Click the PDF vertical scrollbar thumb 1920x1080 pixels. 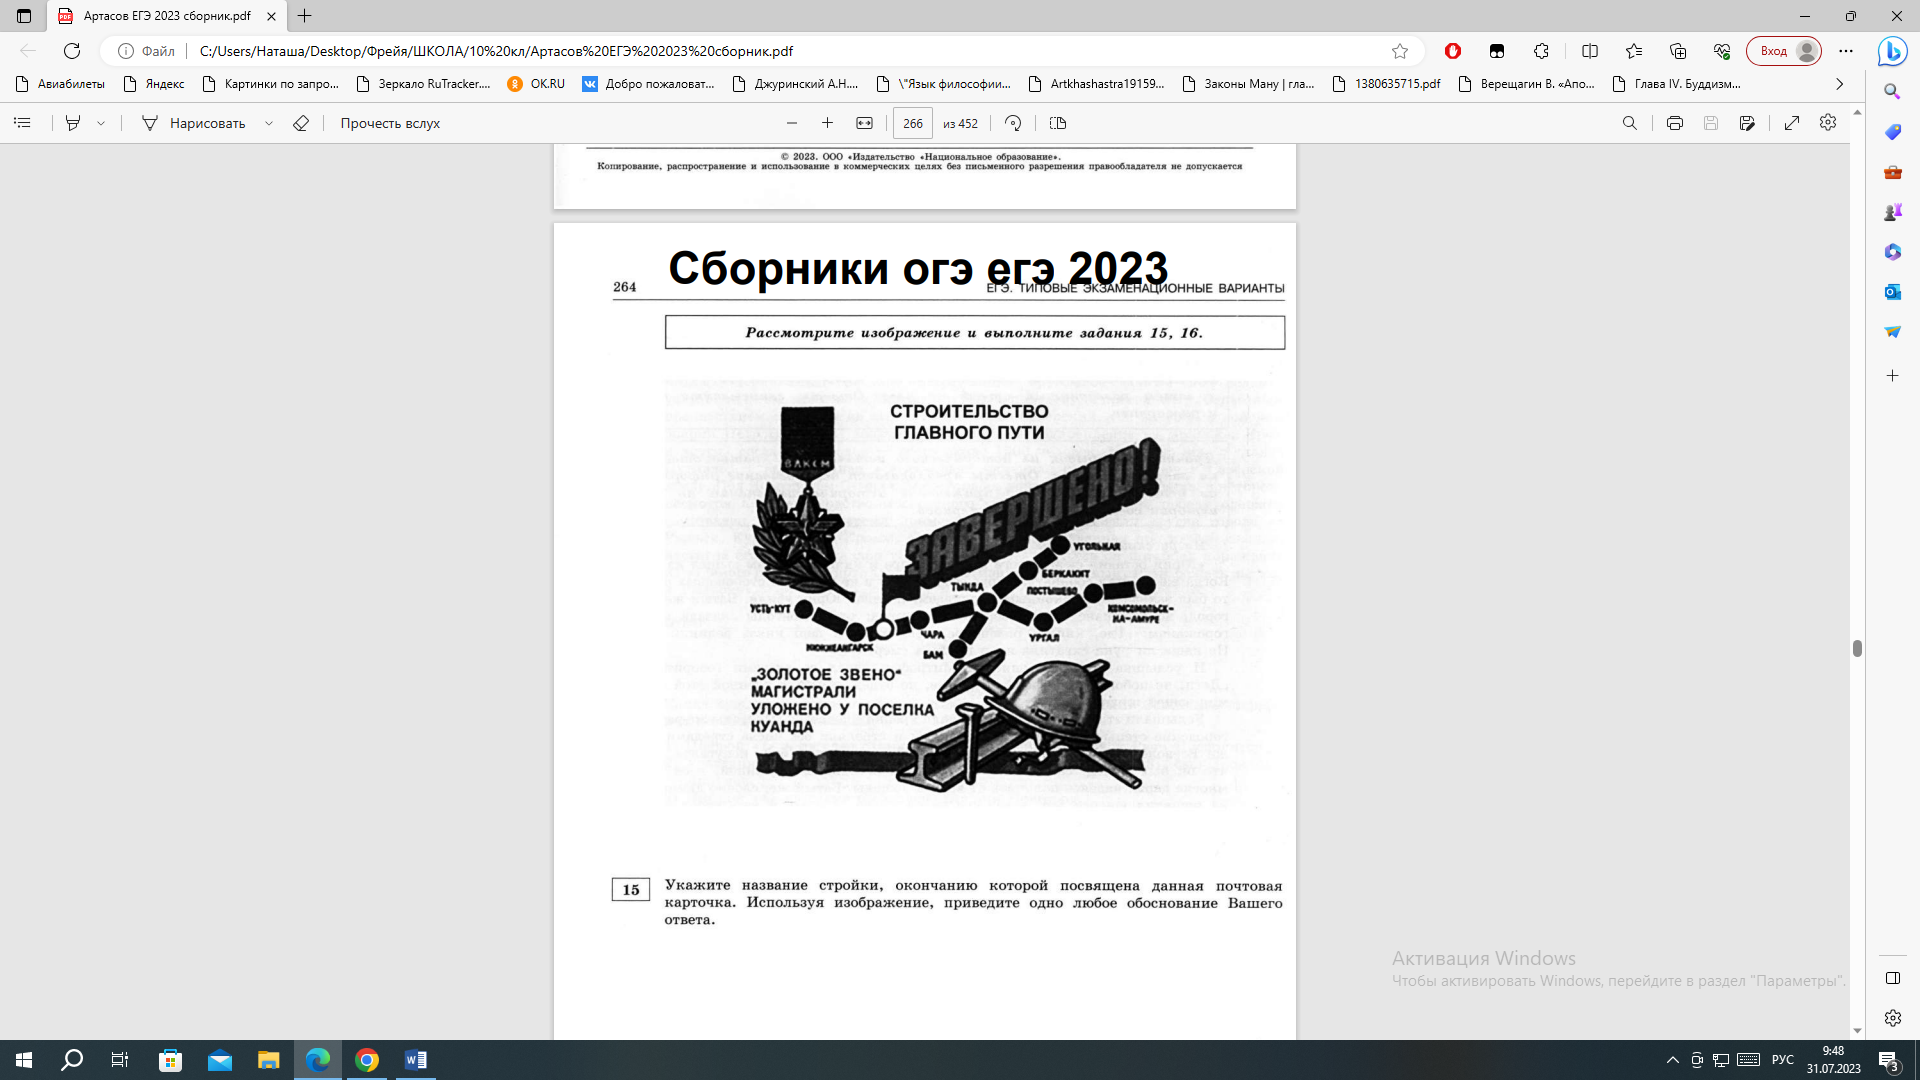(1857, 648)
